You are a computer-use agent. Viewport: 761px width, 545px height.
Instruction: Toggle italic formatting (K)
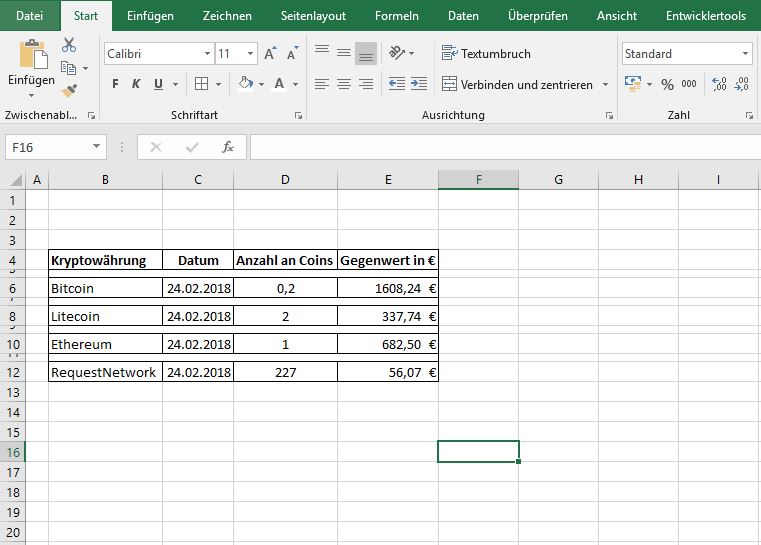[x=136, y=84]
